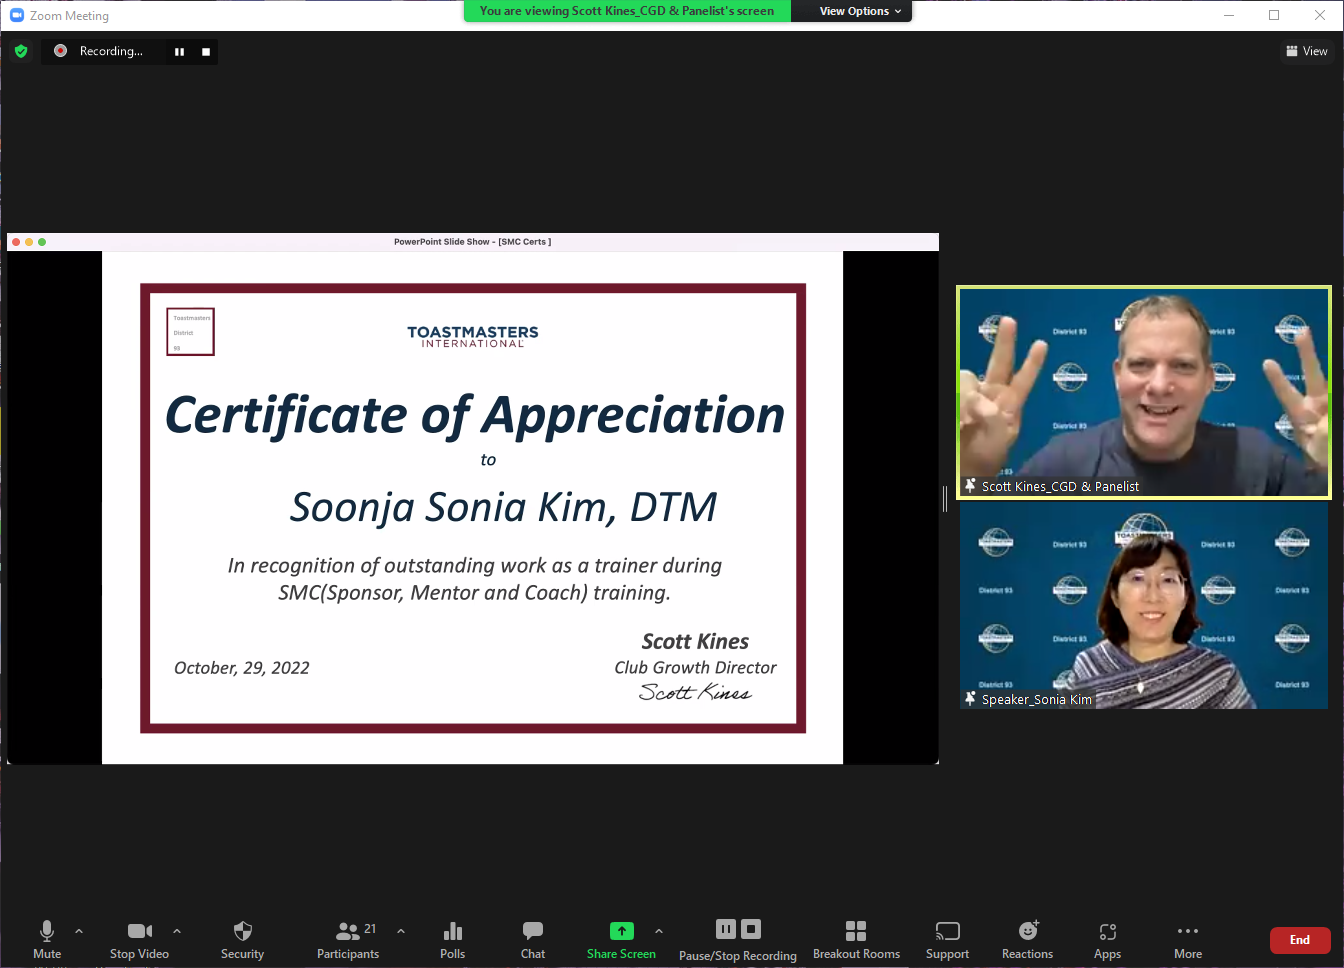This screenshot has width=1344, height=968.
Task: Click the 'Certificate of Appreciation' heading
Action: coord(475,415)
